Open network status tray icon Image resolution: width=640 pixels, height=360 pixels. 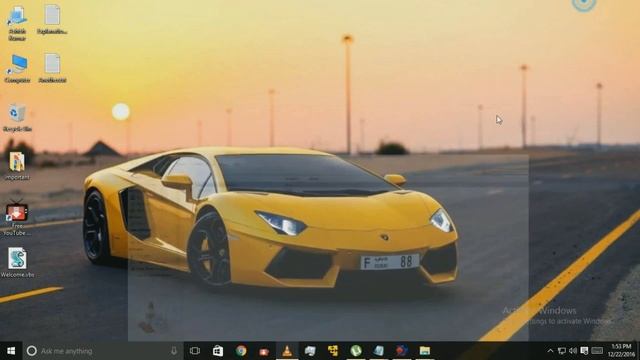562,351
